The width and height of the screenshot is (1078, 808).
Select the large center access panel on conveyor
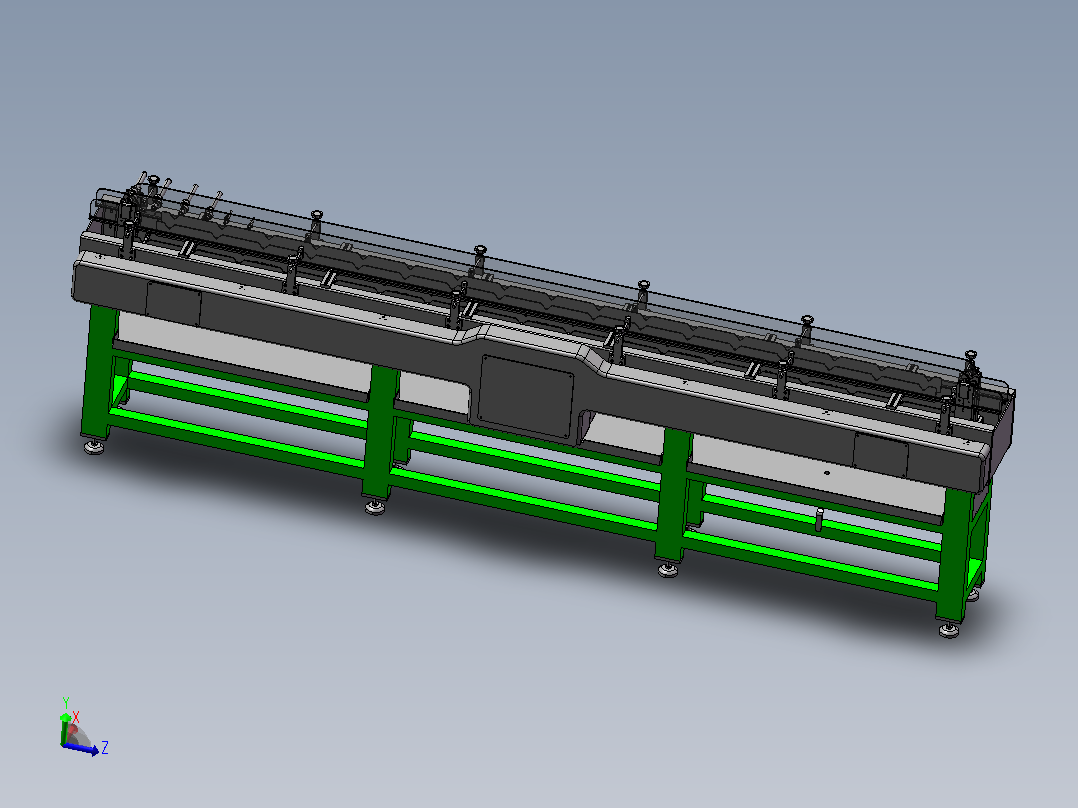527,397
